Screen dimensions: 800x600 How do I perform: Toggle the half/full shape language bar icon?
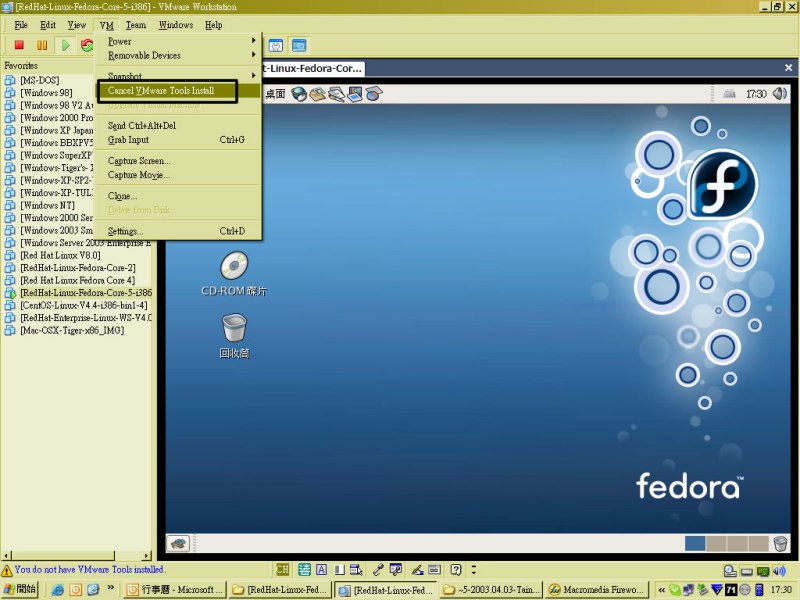(x=339, y=569)
